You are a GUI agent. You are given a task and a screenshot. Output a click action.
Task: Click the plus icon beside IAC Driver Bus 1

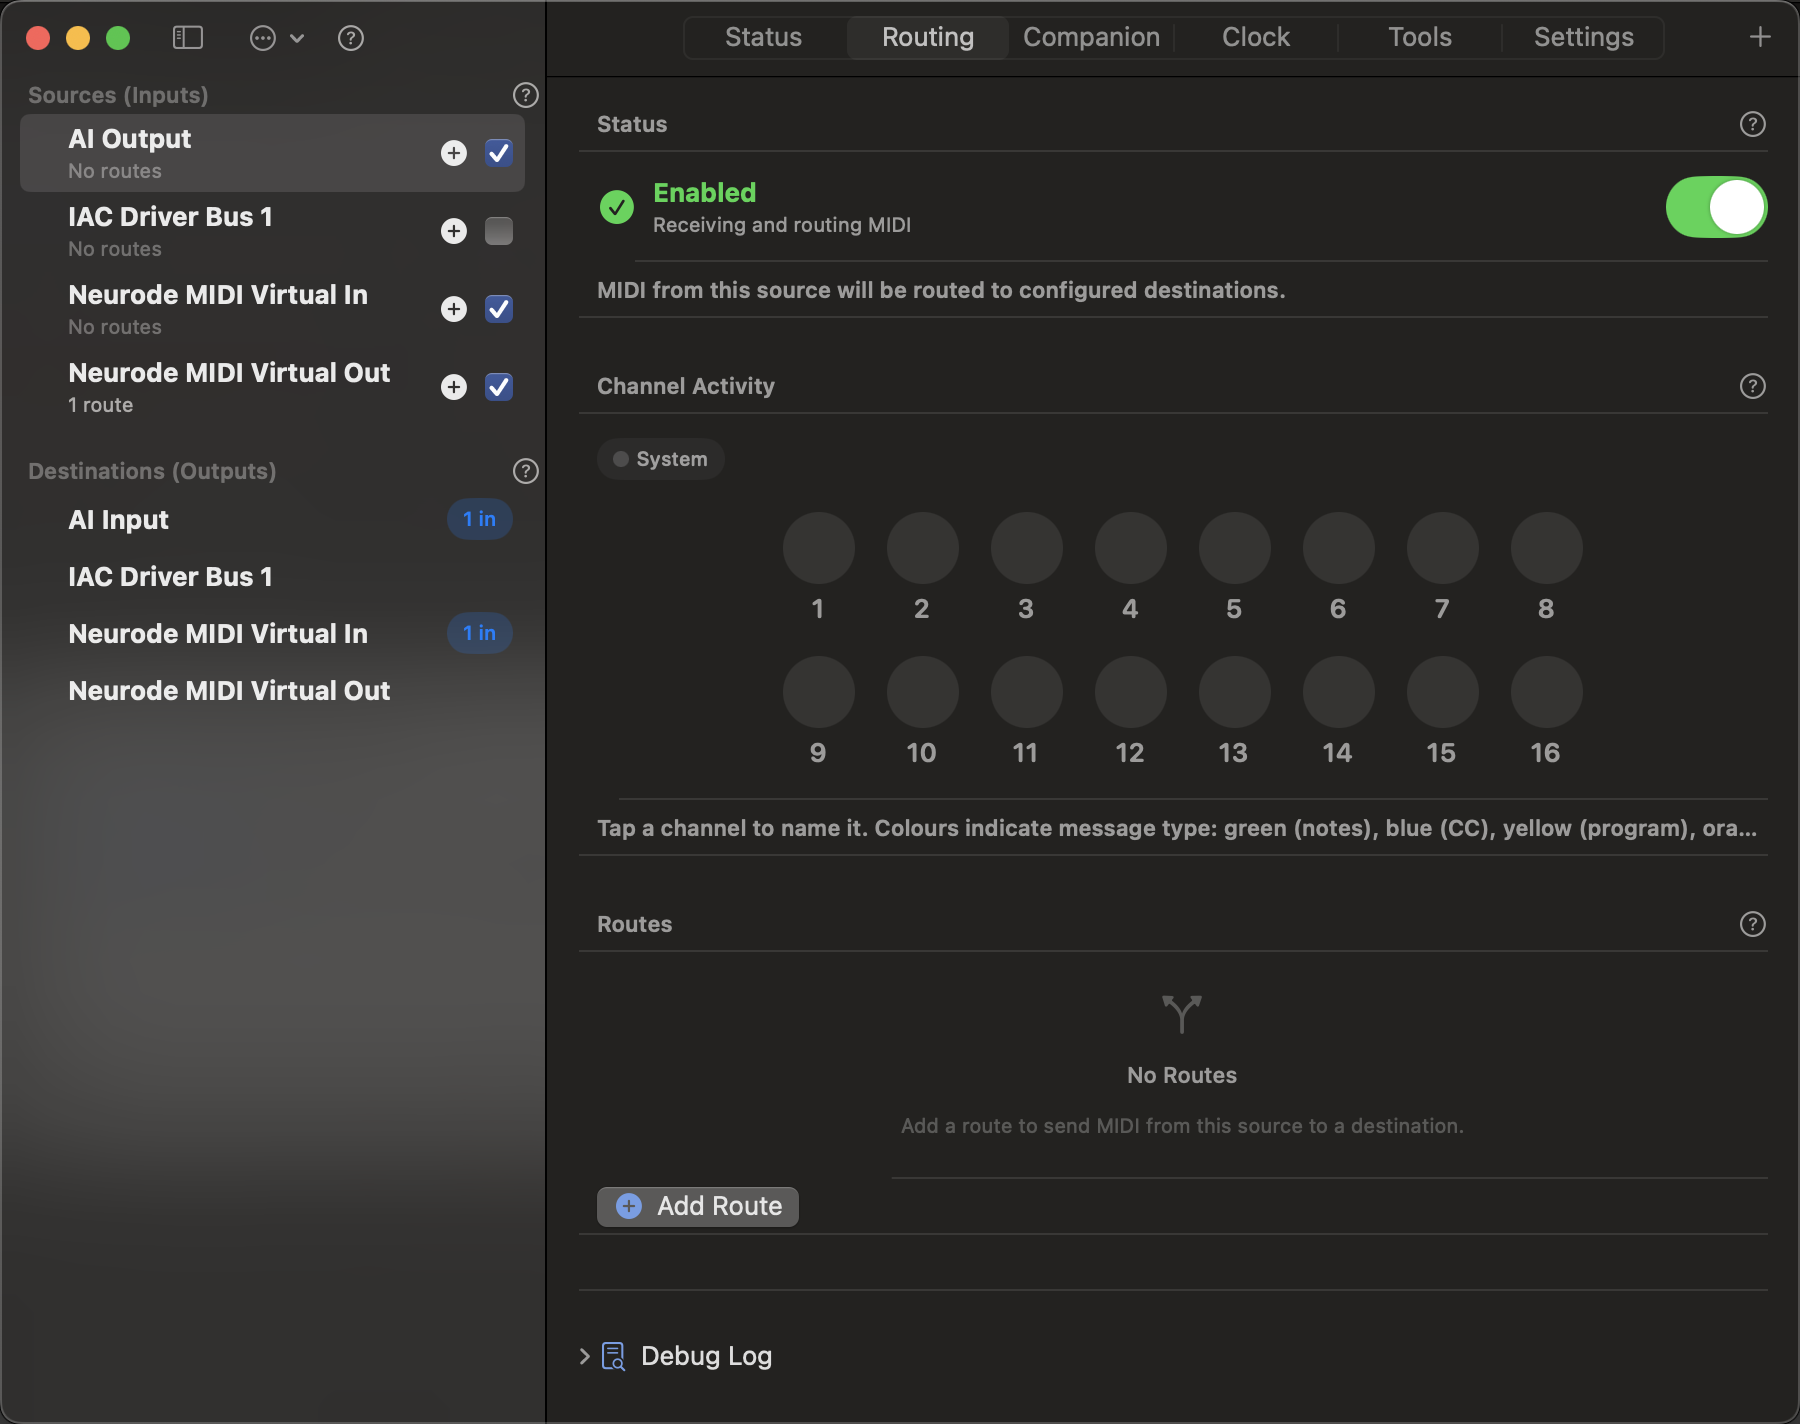click(x=454, y=231)
